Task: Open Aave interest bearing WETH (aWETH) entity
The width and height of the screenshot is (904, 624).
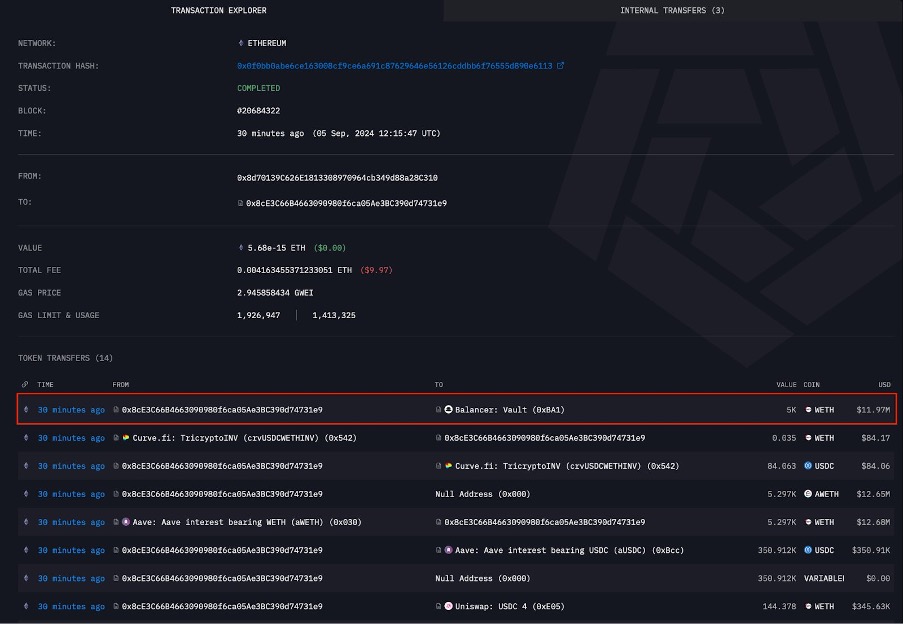Action: point(247,522)
